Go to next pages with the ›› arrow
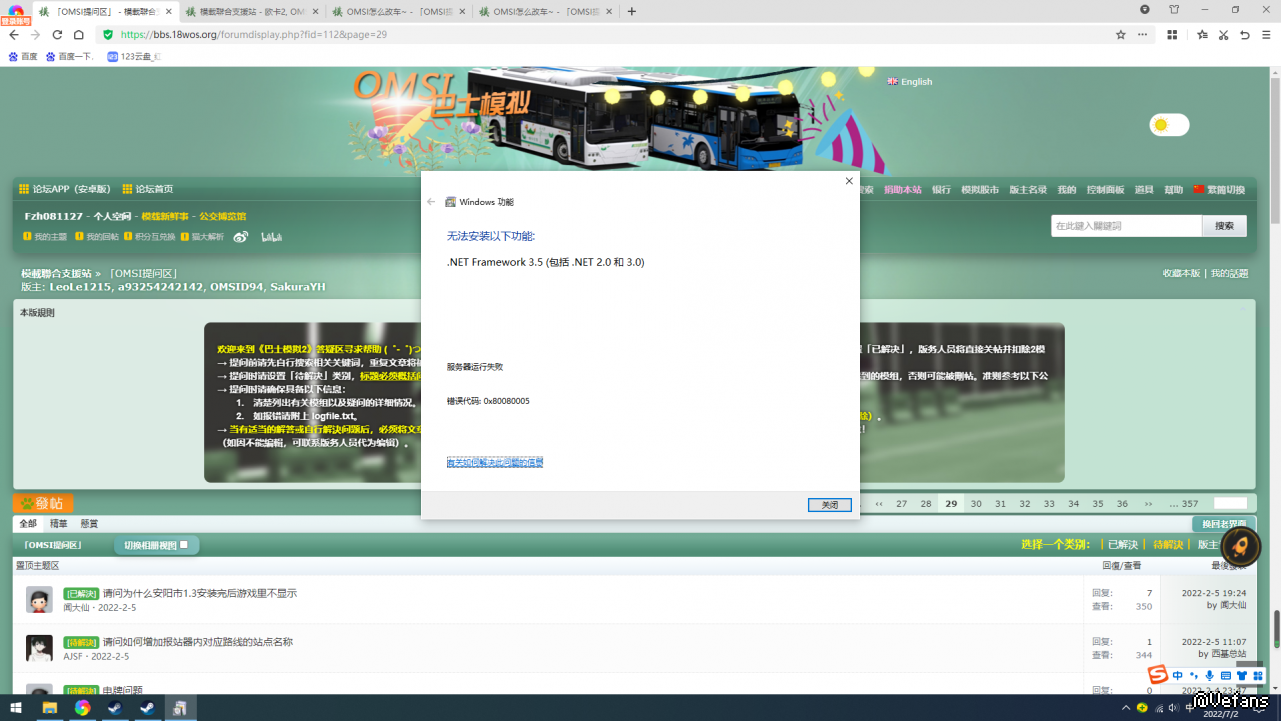 click(x=1148, y=504)
